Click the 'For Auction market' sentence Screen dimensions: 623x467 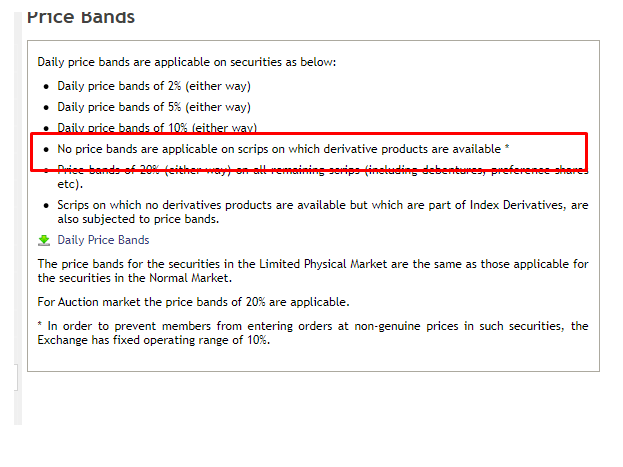[193, 302]
